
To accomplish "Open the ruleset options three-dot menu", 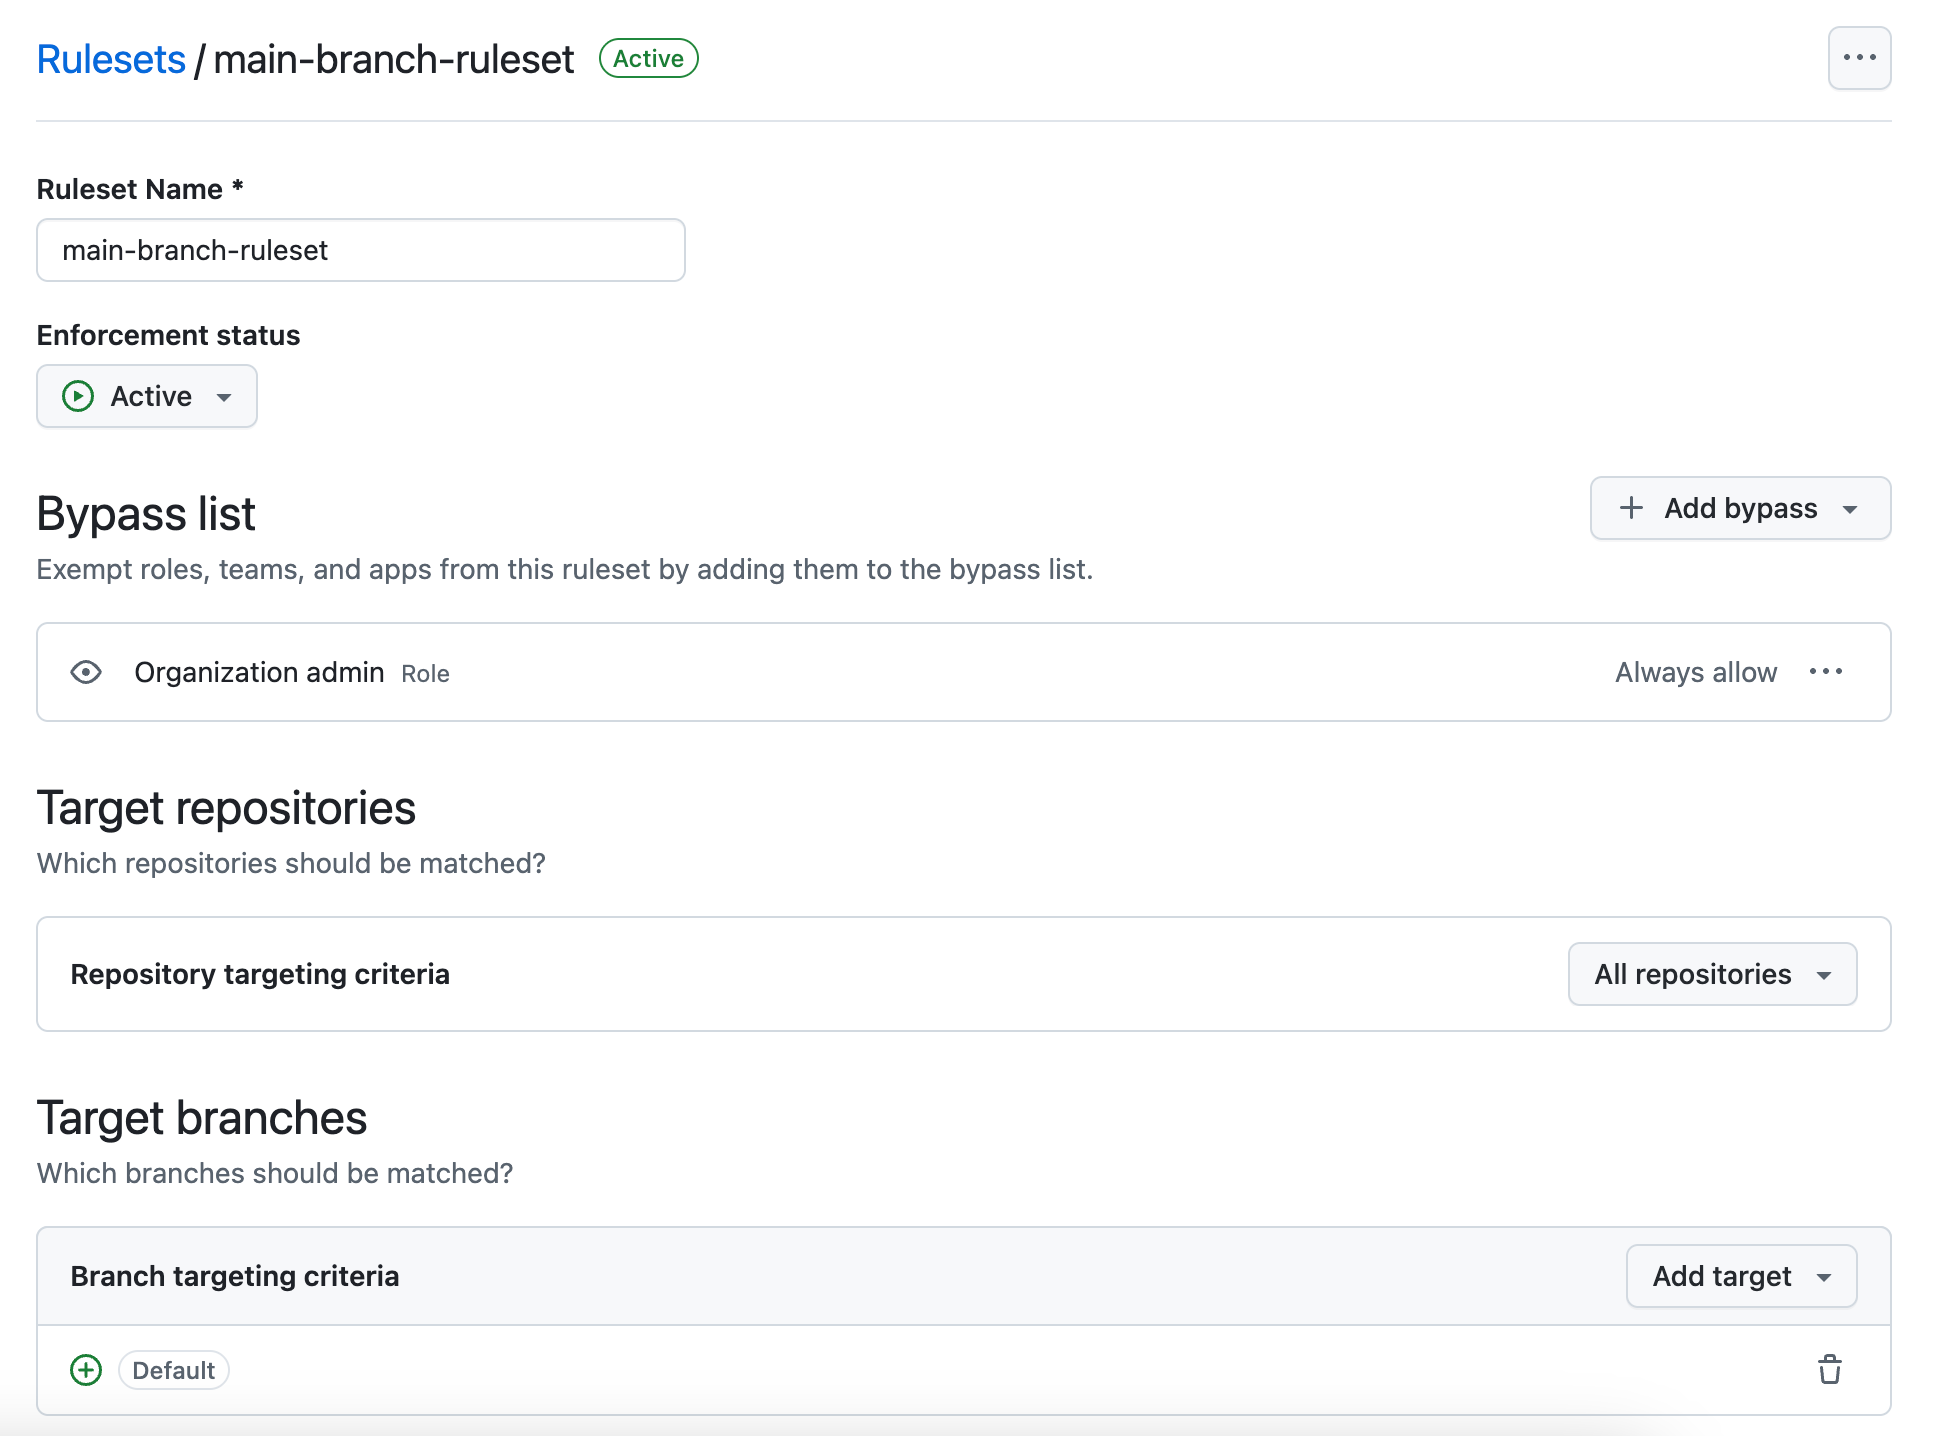I will point(1859,58).
